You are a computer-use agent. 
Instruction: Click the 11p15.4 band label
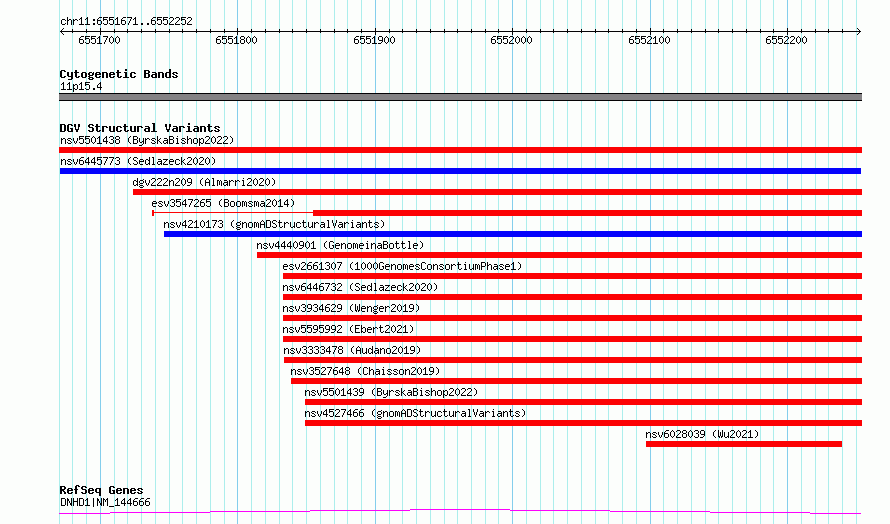pyautogui.click(x=81, y=86)
